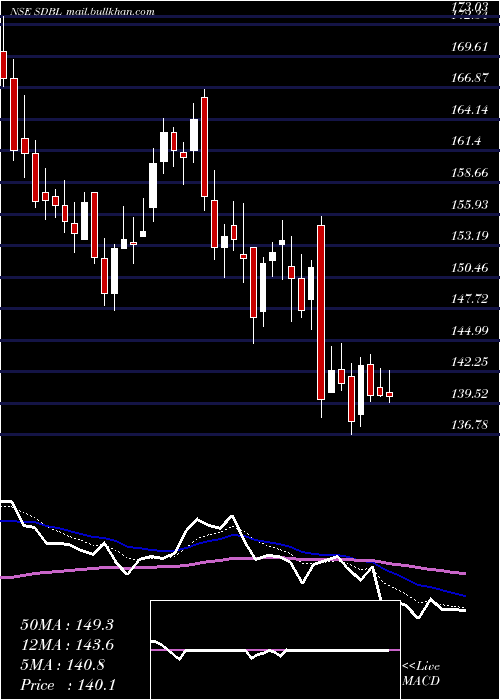Click the 166.87 price axis label

469,78
